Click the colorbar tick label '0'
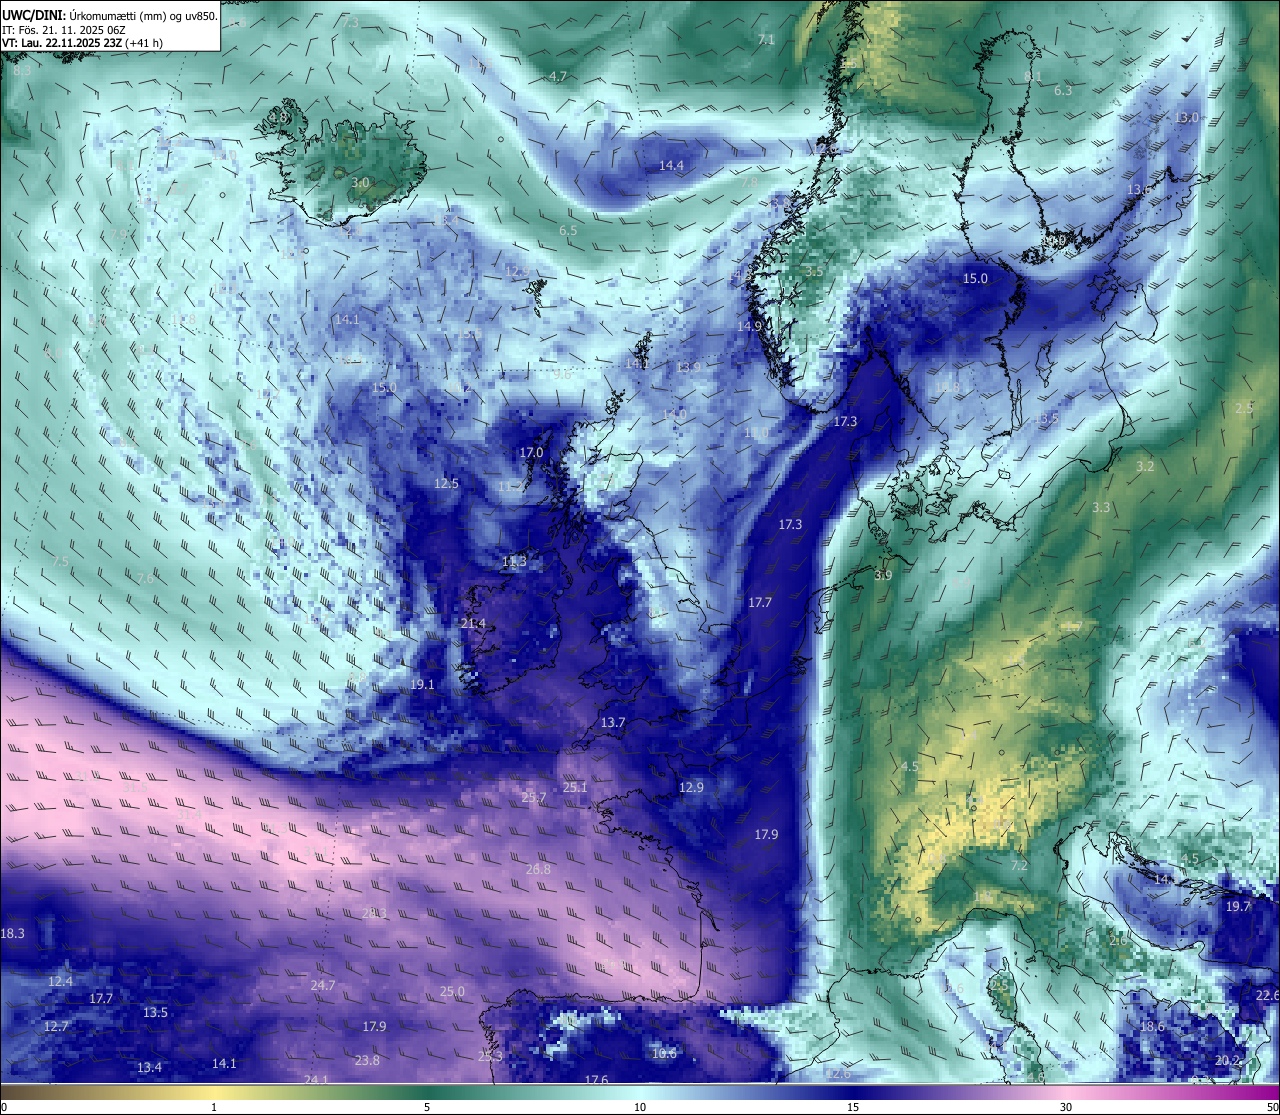This screenshot has height=1115, width=1280. coord(3,1107)
